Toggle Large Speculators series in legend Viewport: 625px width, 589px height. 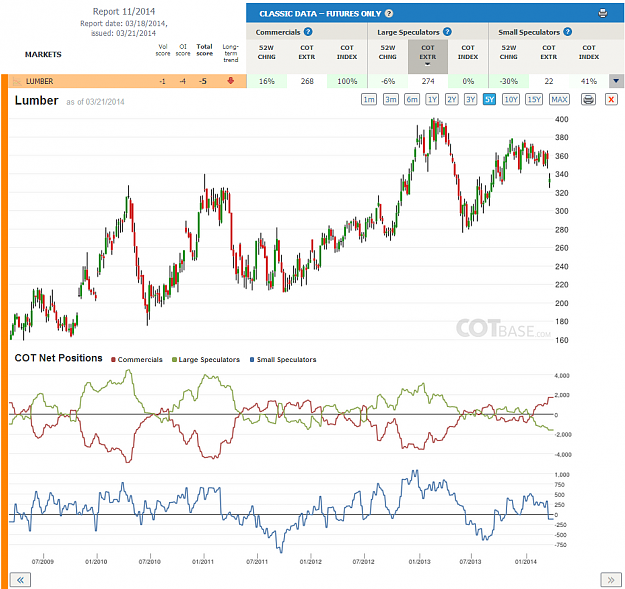tap(206, 359)
